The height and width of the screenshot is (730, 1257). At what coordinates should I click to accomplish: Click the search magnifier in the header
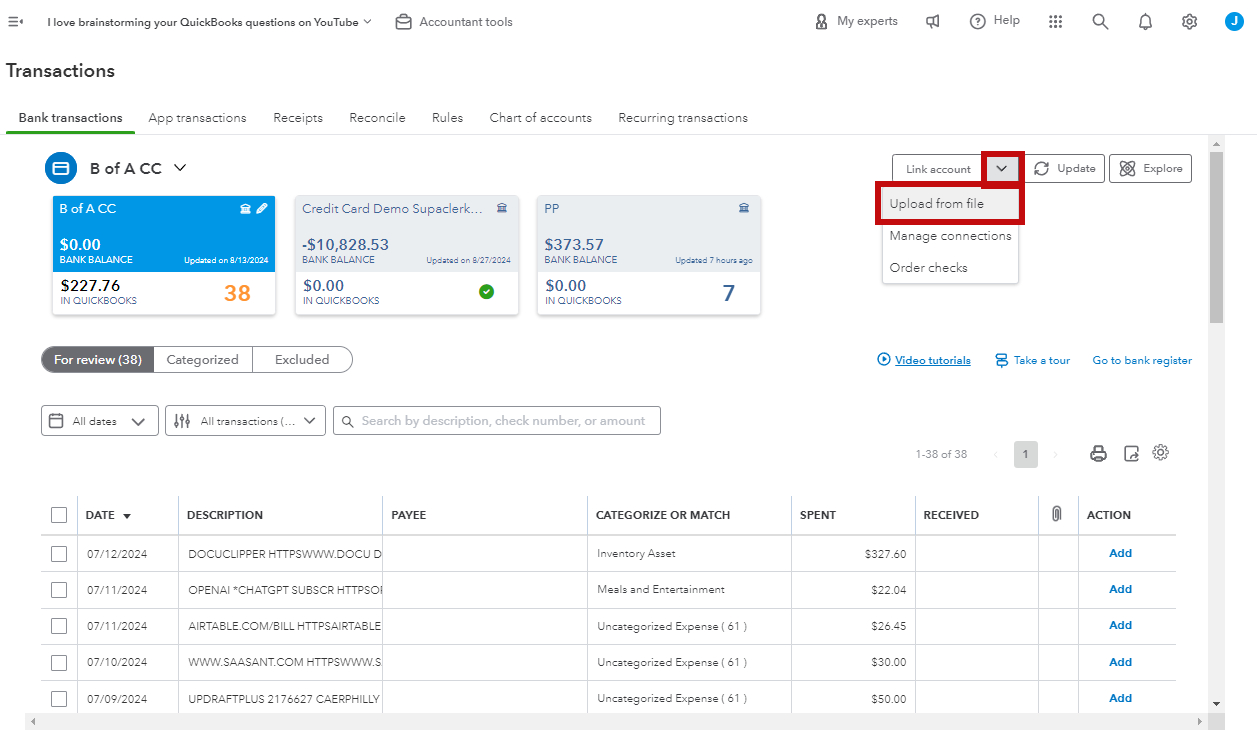[x=1100, y=22]
